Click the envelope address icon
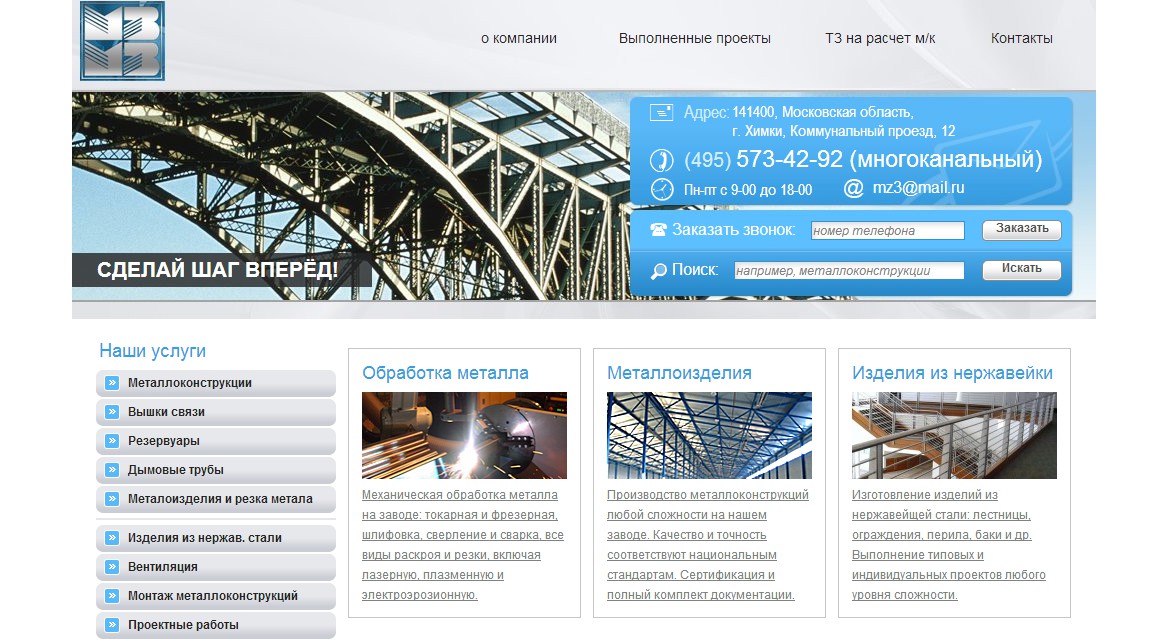This screenshot has width=1164, height=639. tap(661, 113)
